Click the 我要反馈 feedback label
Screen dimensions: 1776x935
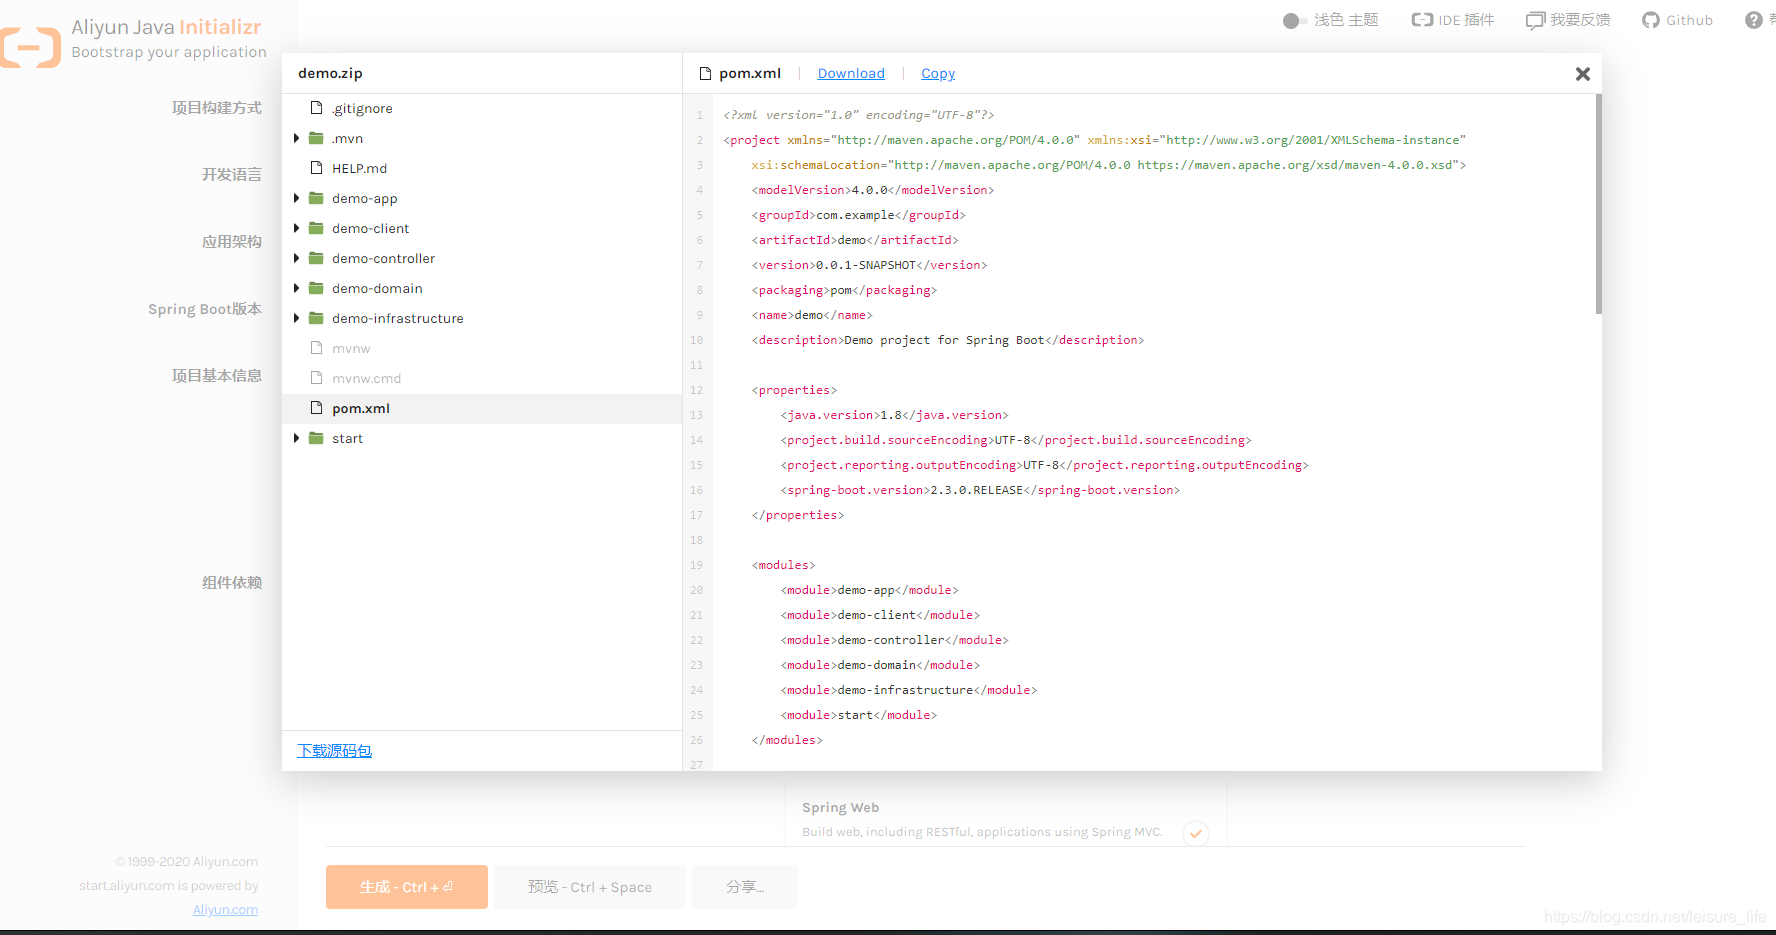point(1580,20)
